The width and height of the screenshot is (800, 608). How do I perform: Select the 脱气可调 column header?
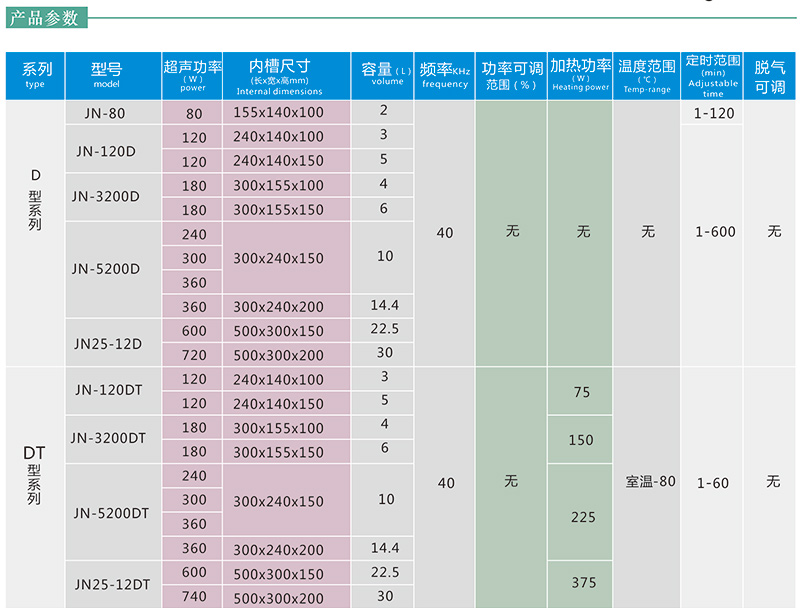click(770, 76)
